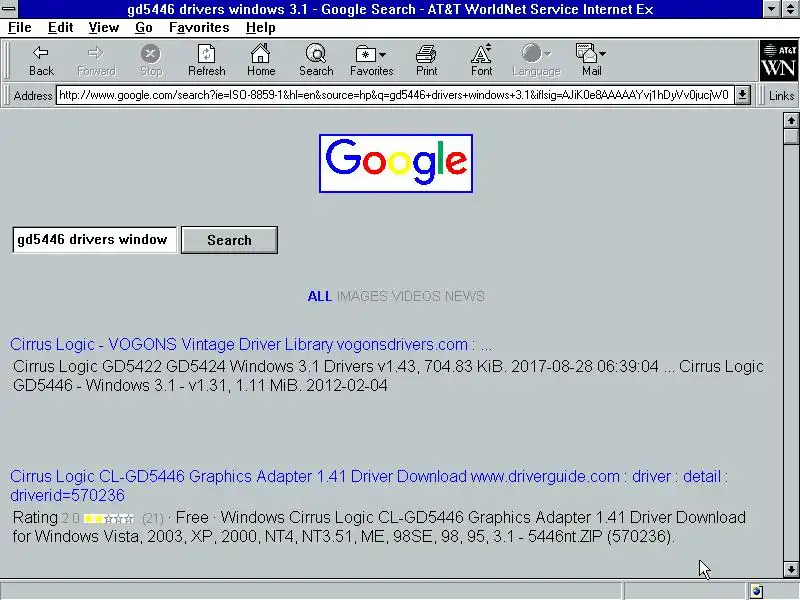
Task: Refresh the current page
Action: coord(207,60)
